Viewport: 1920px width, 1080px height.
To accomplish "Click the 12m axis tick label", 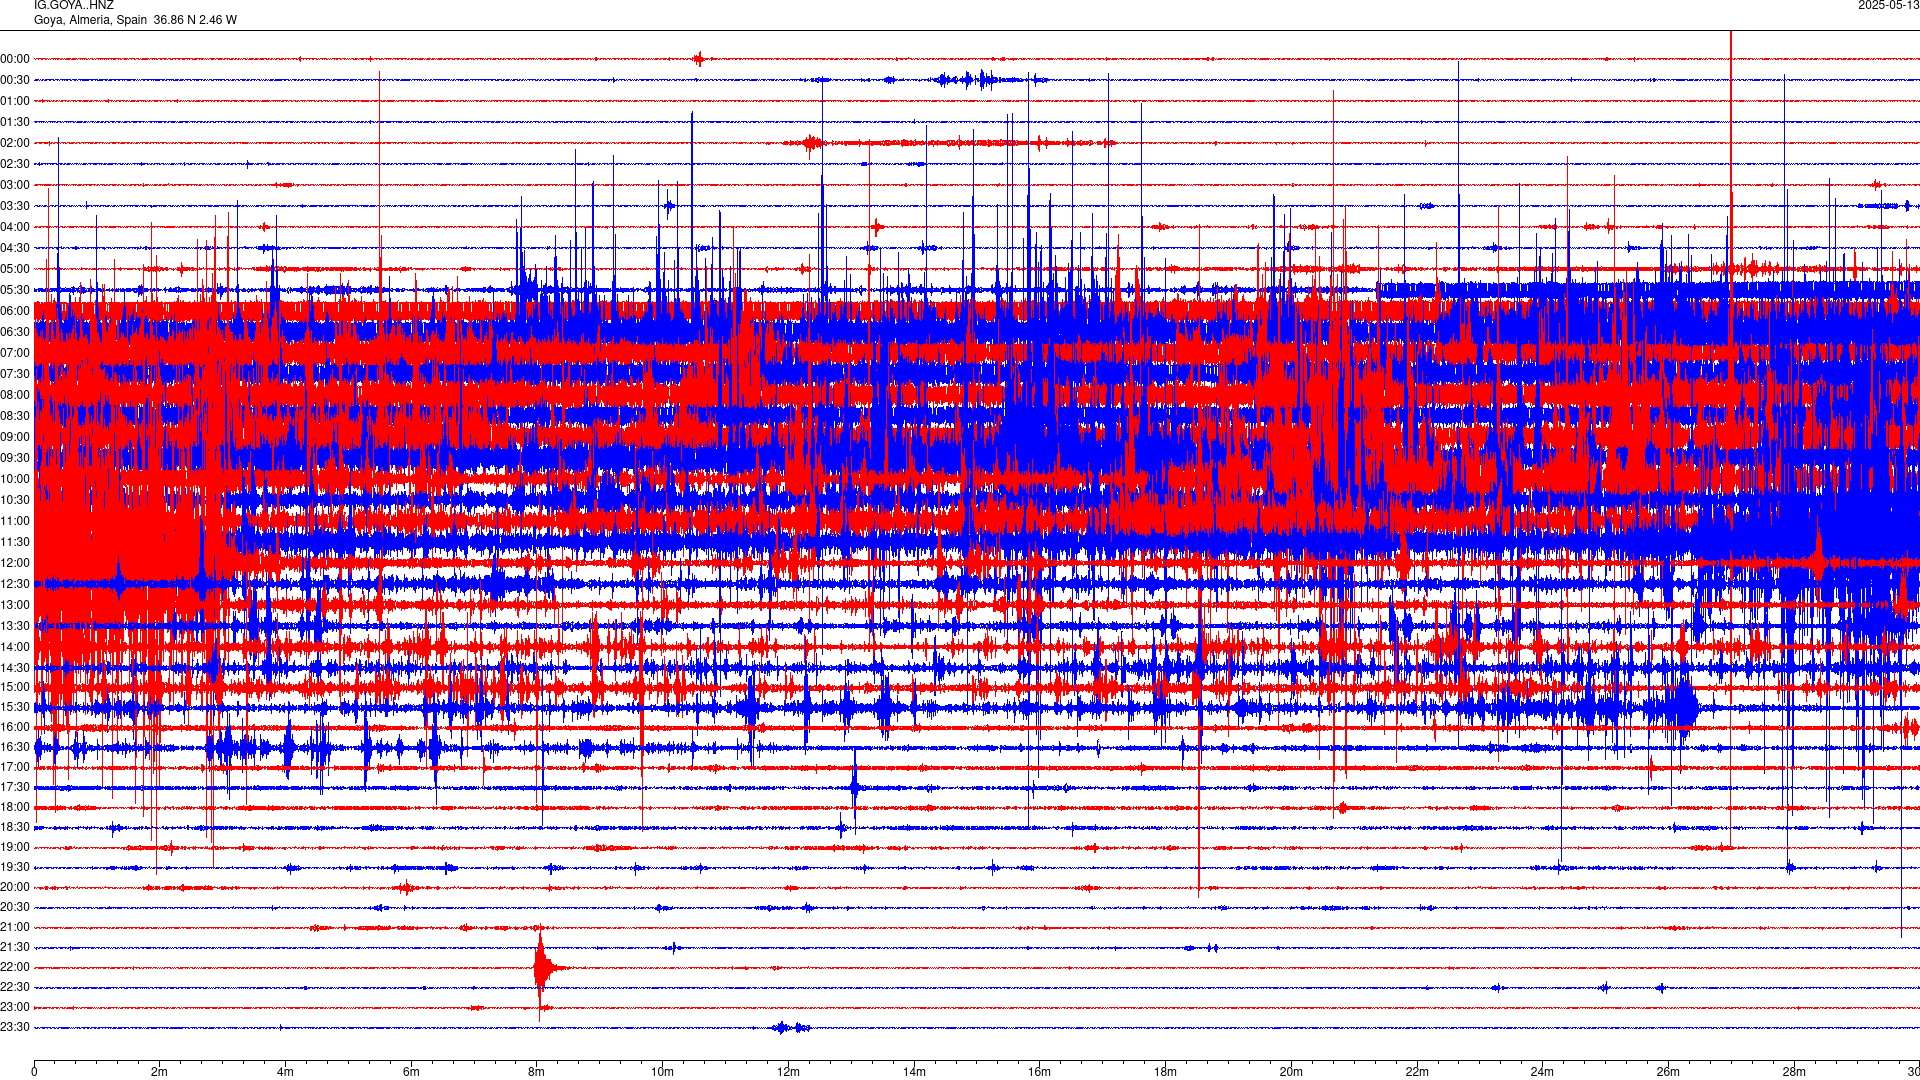I will [x=788, y=1072].
